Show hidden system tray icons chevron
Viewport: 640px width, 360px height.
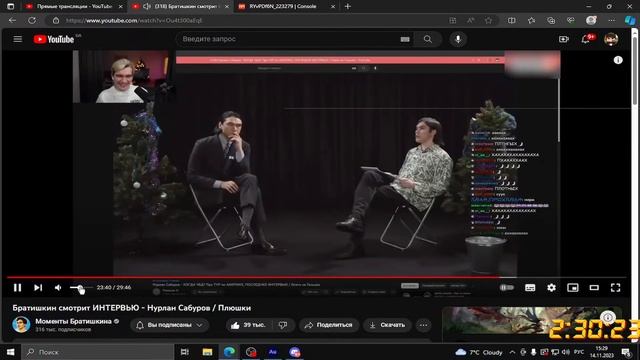pyautogui.click(x=512, y=352)
